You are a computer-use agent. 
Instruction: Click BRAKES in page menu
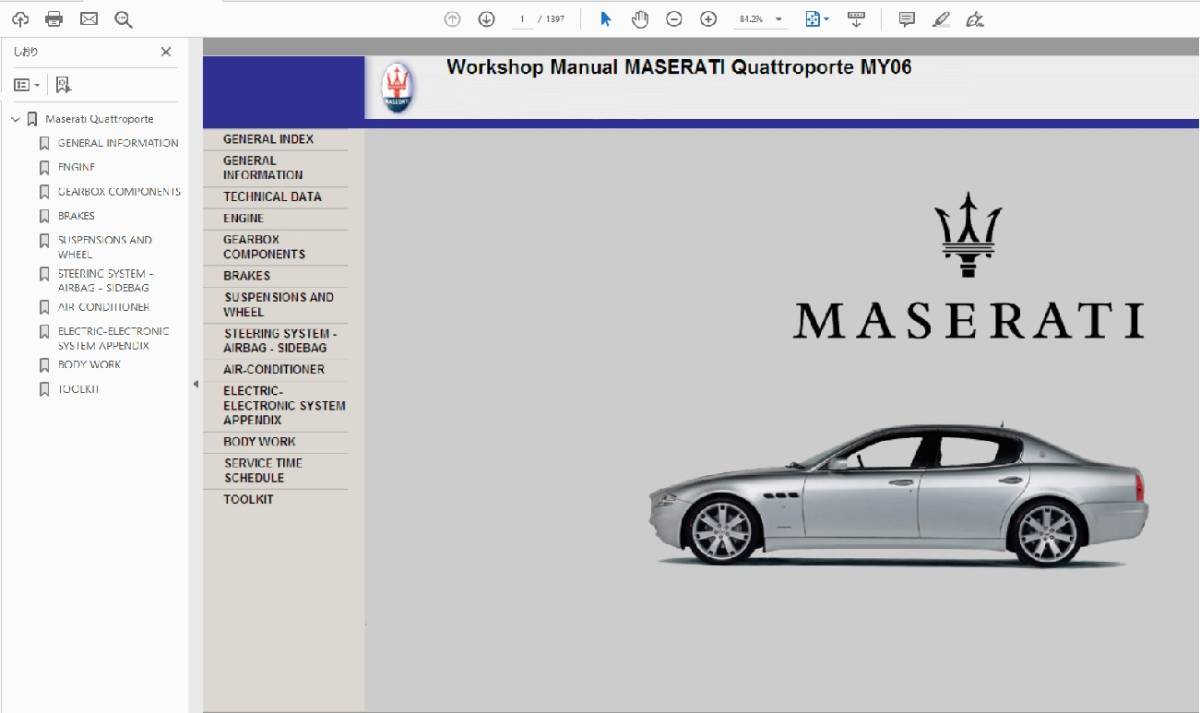coord(246,275)
